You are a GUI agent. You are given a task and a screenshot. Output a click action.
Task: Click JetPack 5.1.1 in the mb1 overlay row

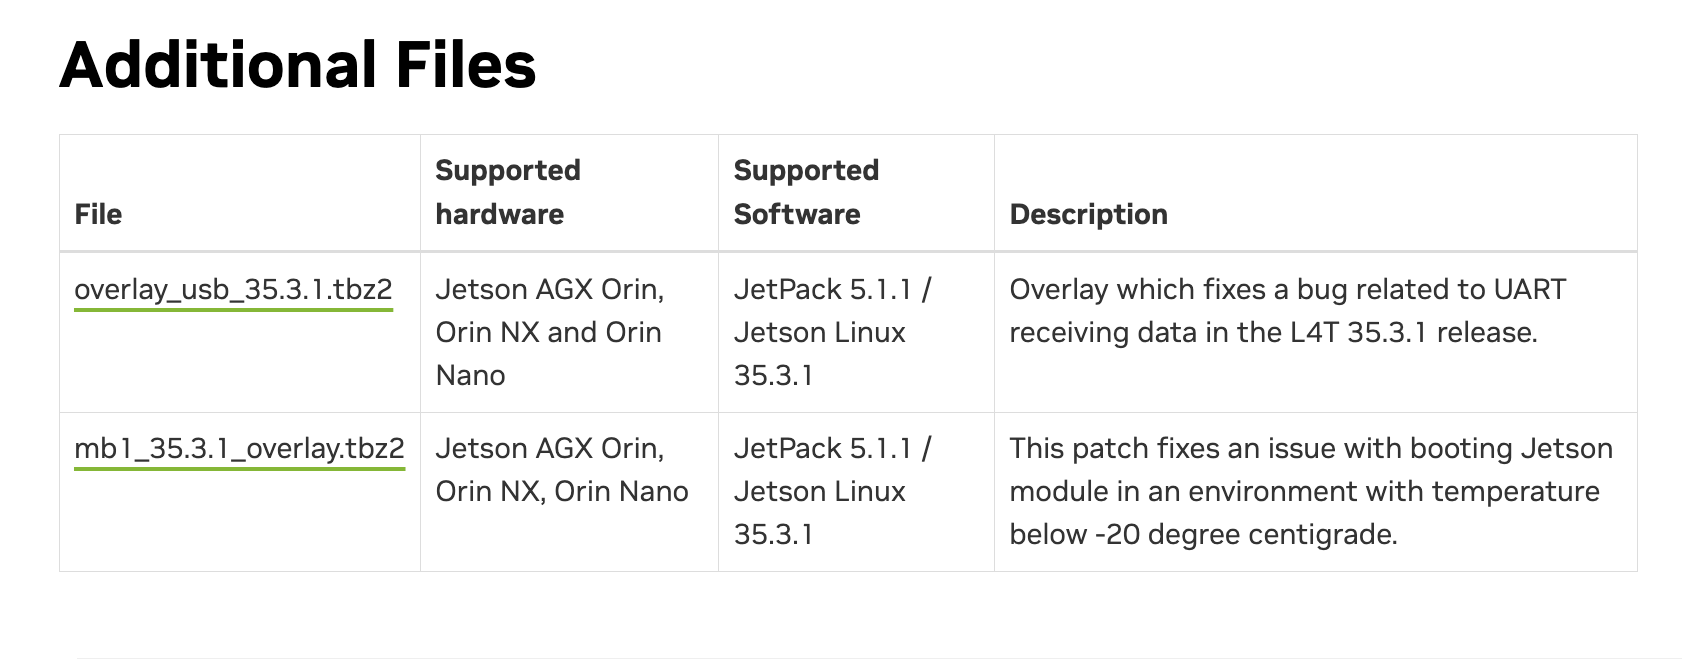pos(823,448)
